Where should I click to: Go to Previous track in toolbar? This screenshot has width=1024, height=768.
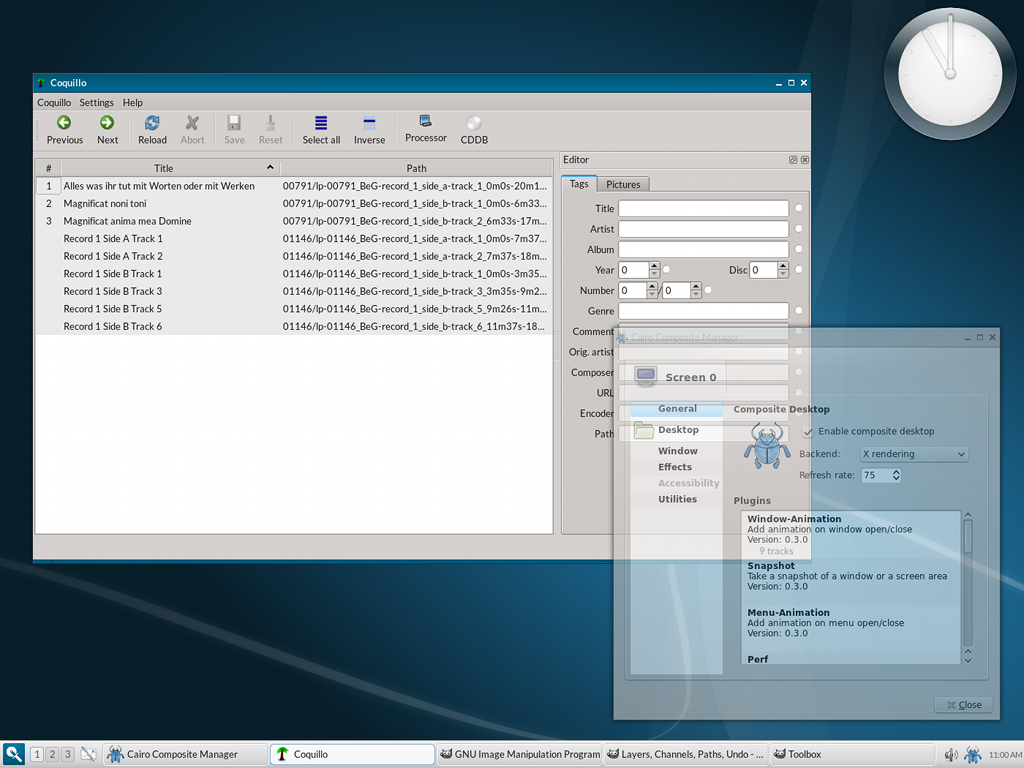(x=64, y=129)
